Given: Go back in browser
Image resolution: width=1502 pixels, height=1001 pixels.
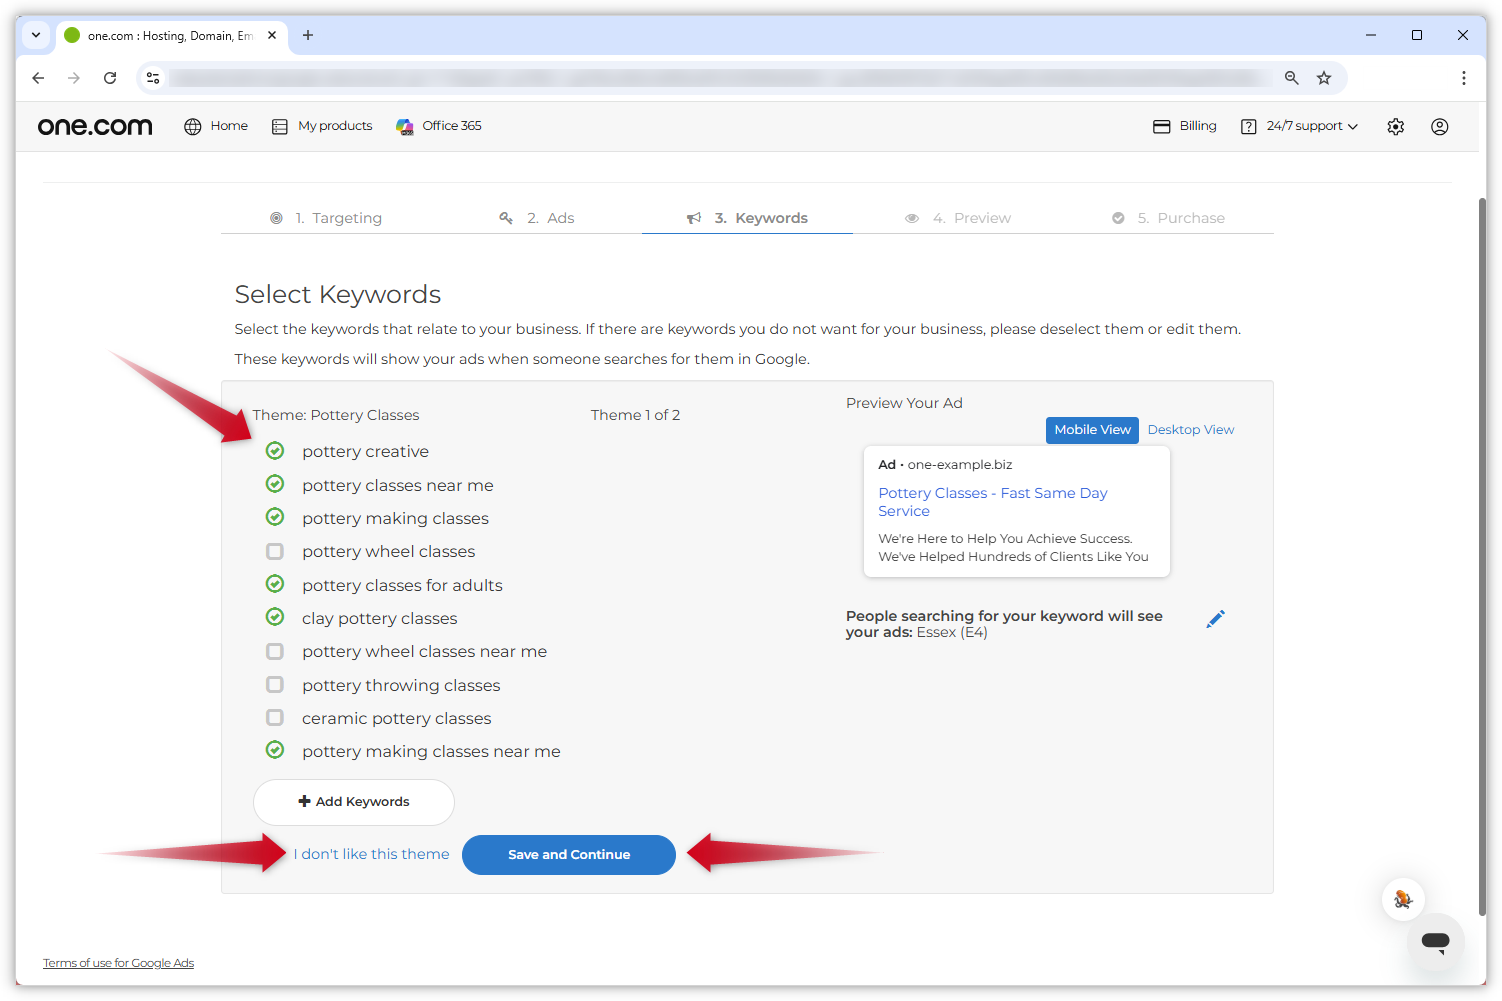Looking at the screenshot, I should pyautogui.click(x=38, y=78).
